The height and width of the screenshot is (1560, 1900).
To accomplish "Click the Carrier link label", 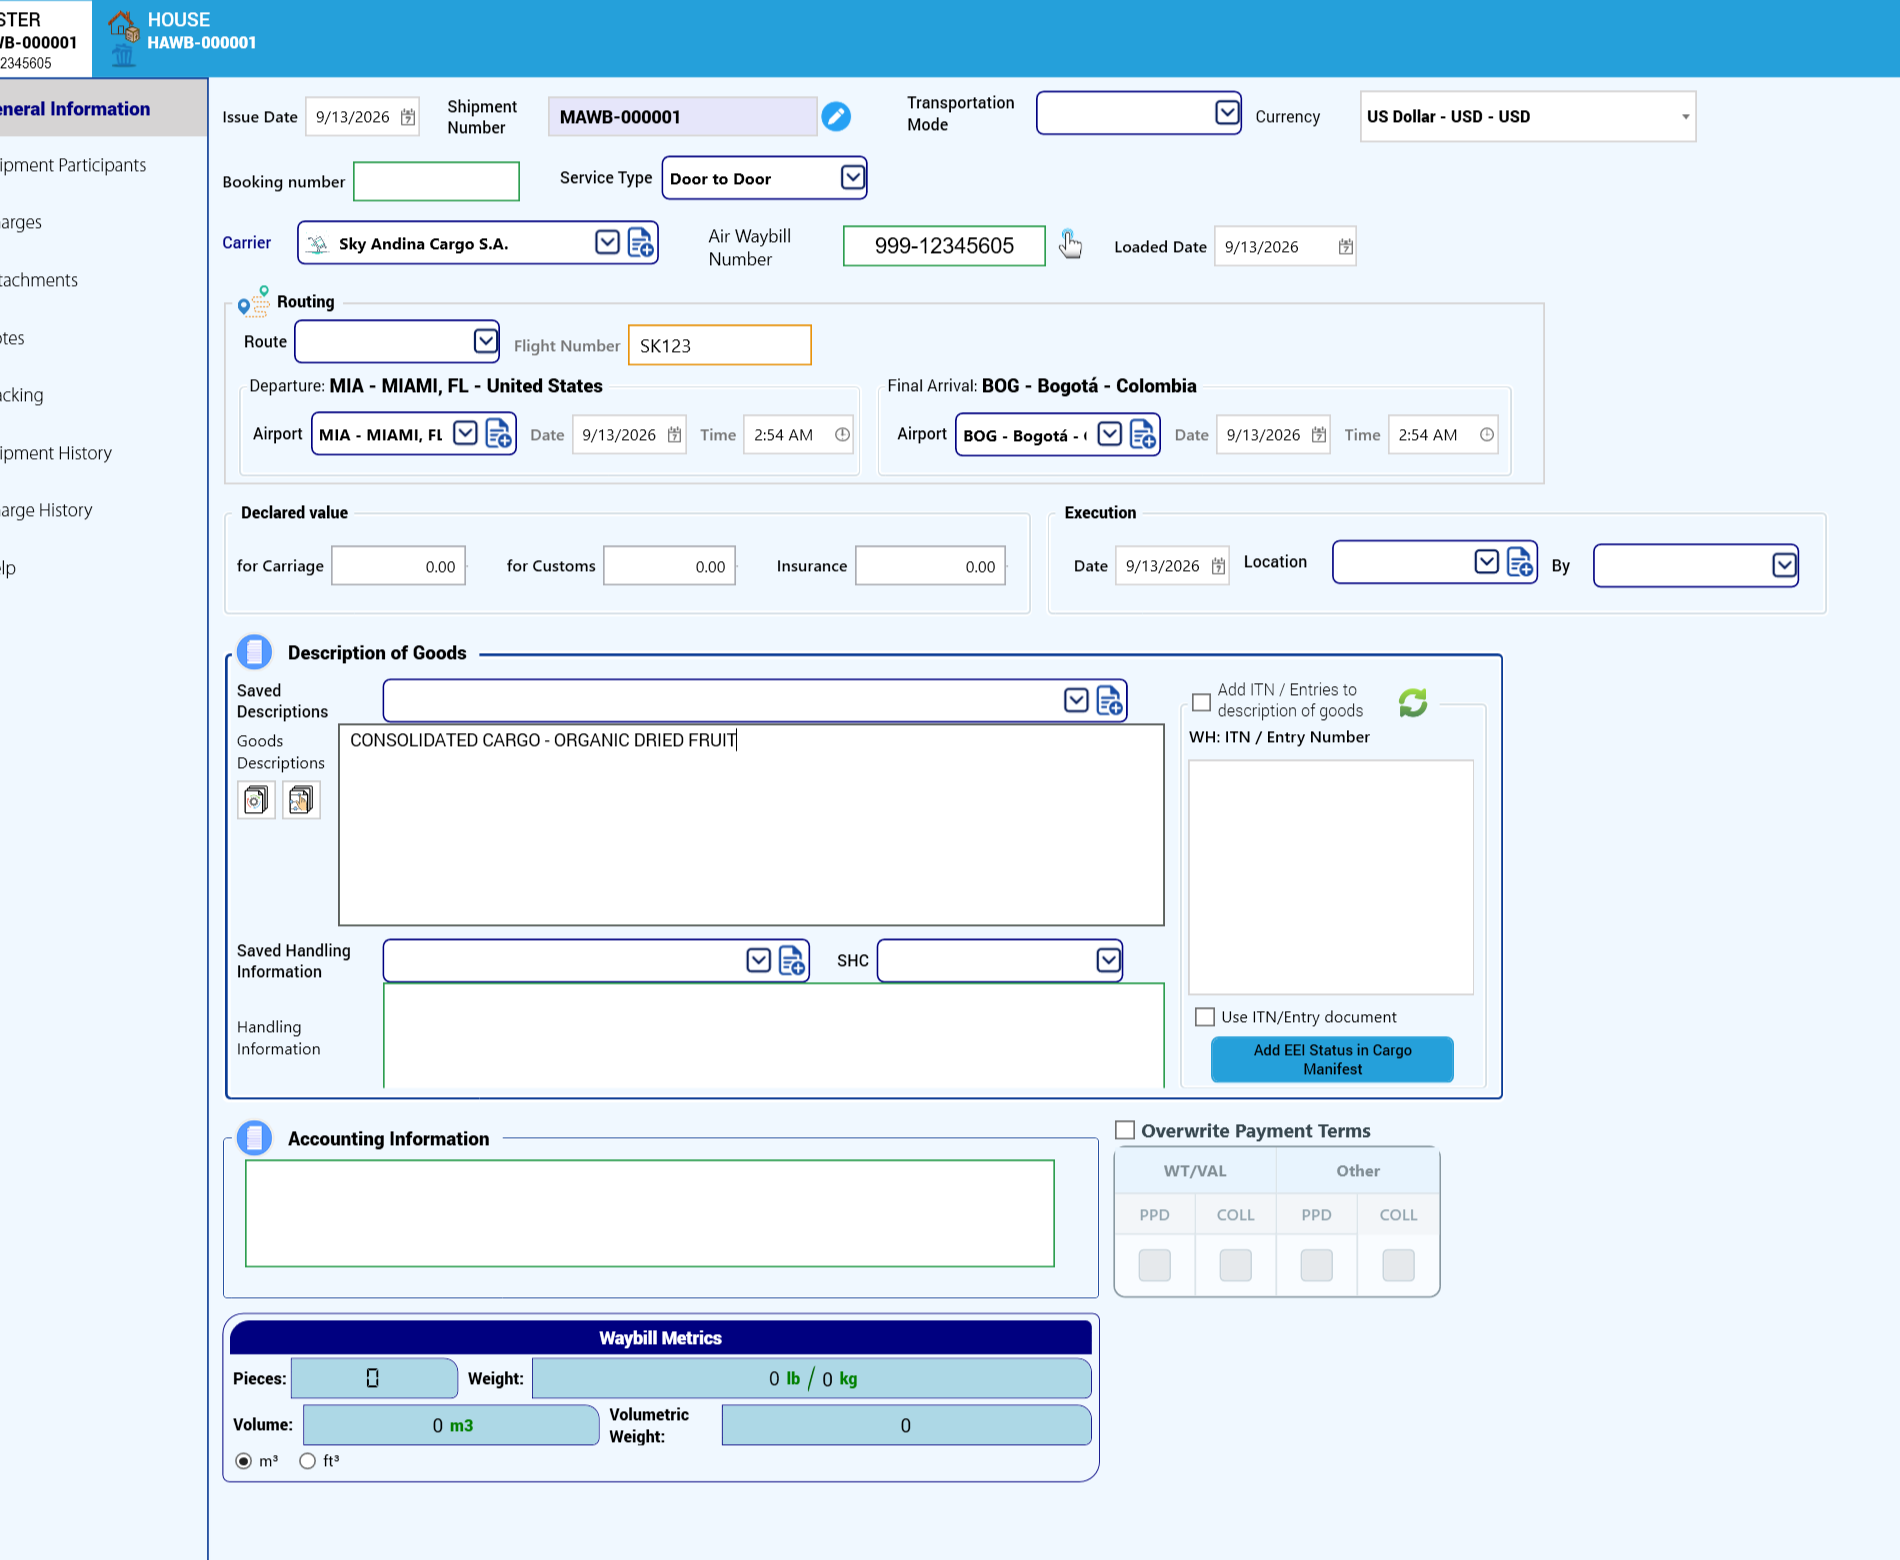I will (x=247, y=242).
